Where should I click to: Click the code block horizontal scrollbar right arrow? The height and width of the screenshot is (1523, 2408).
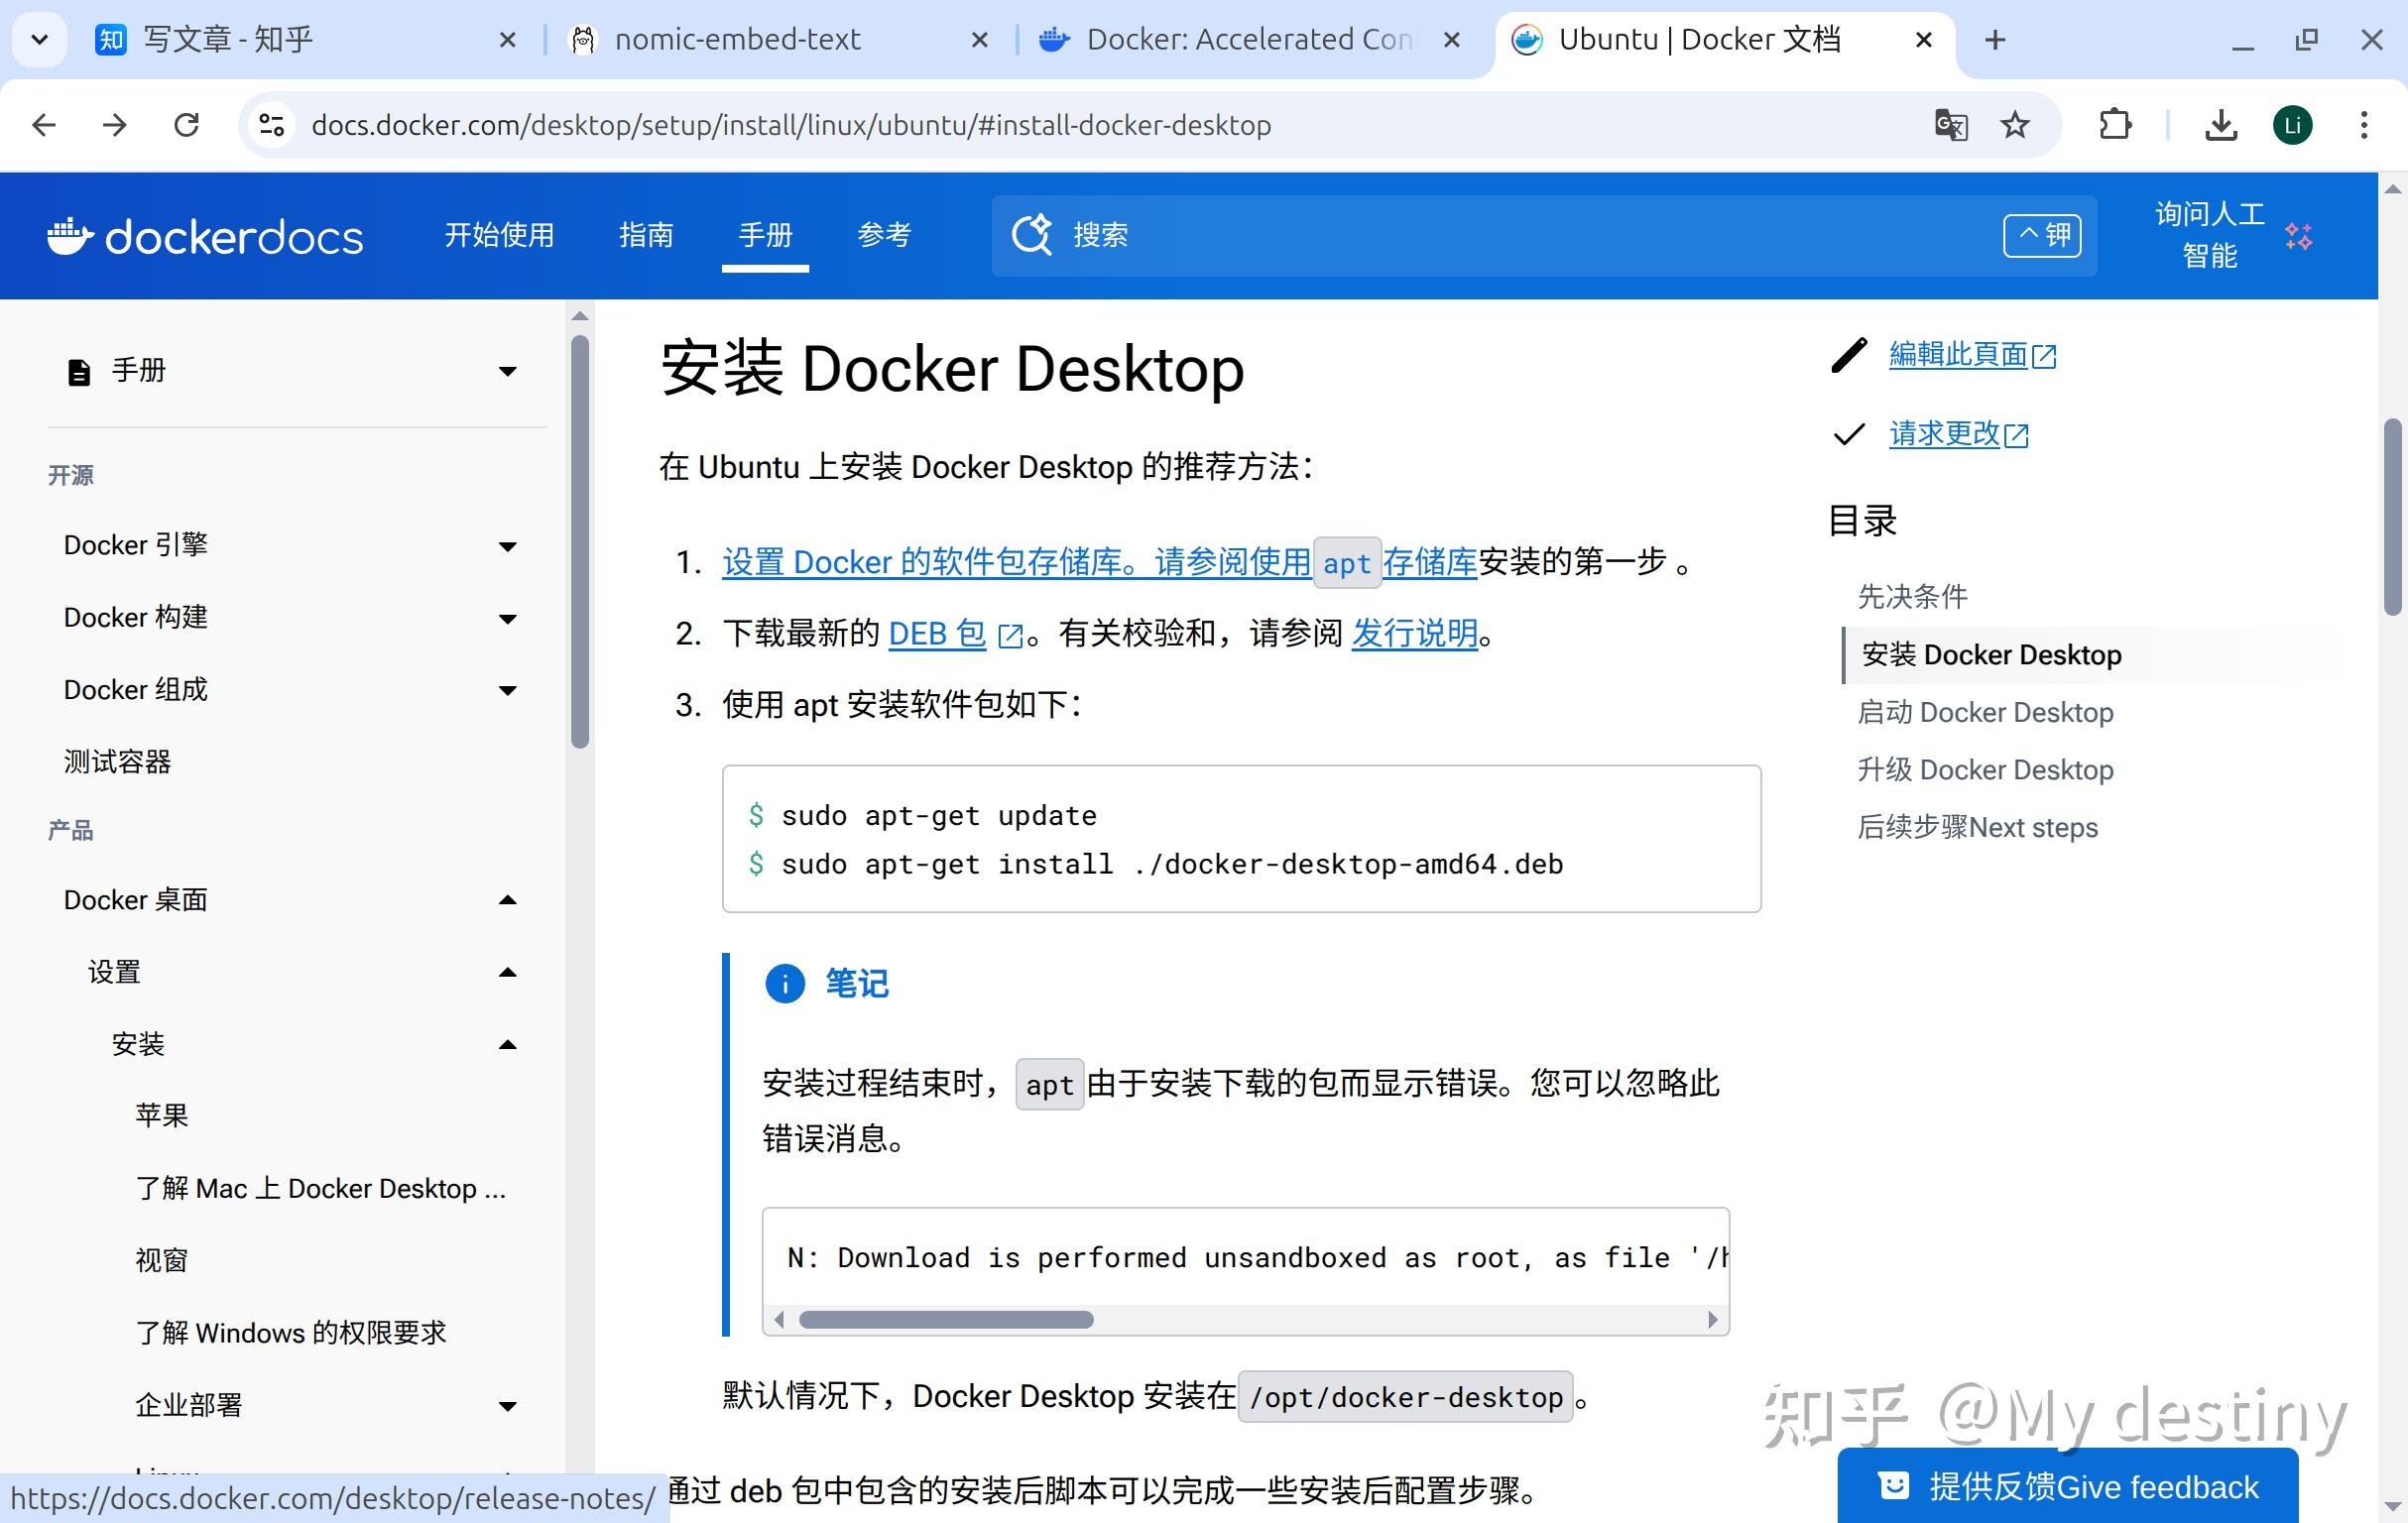click(1712, 1320)
